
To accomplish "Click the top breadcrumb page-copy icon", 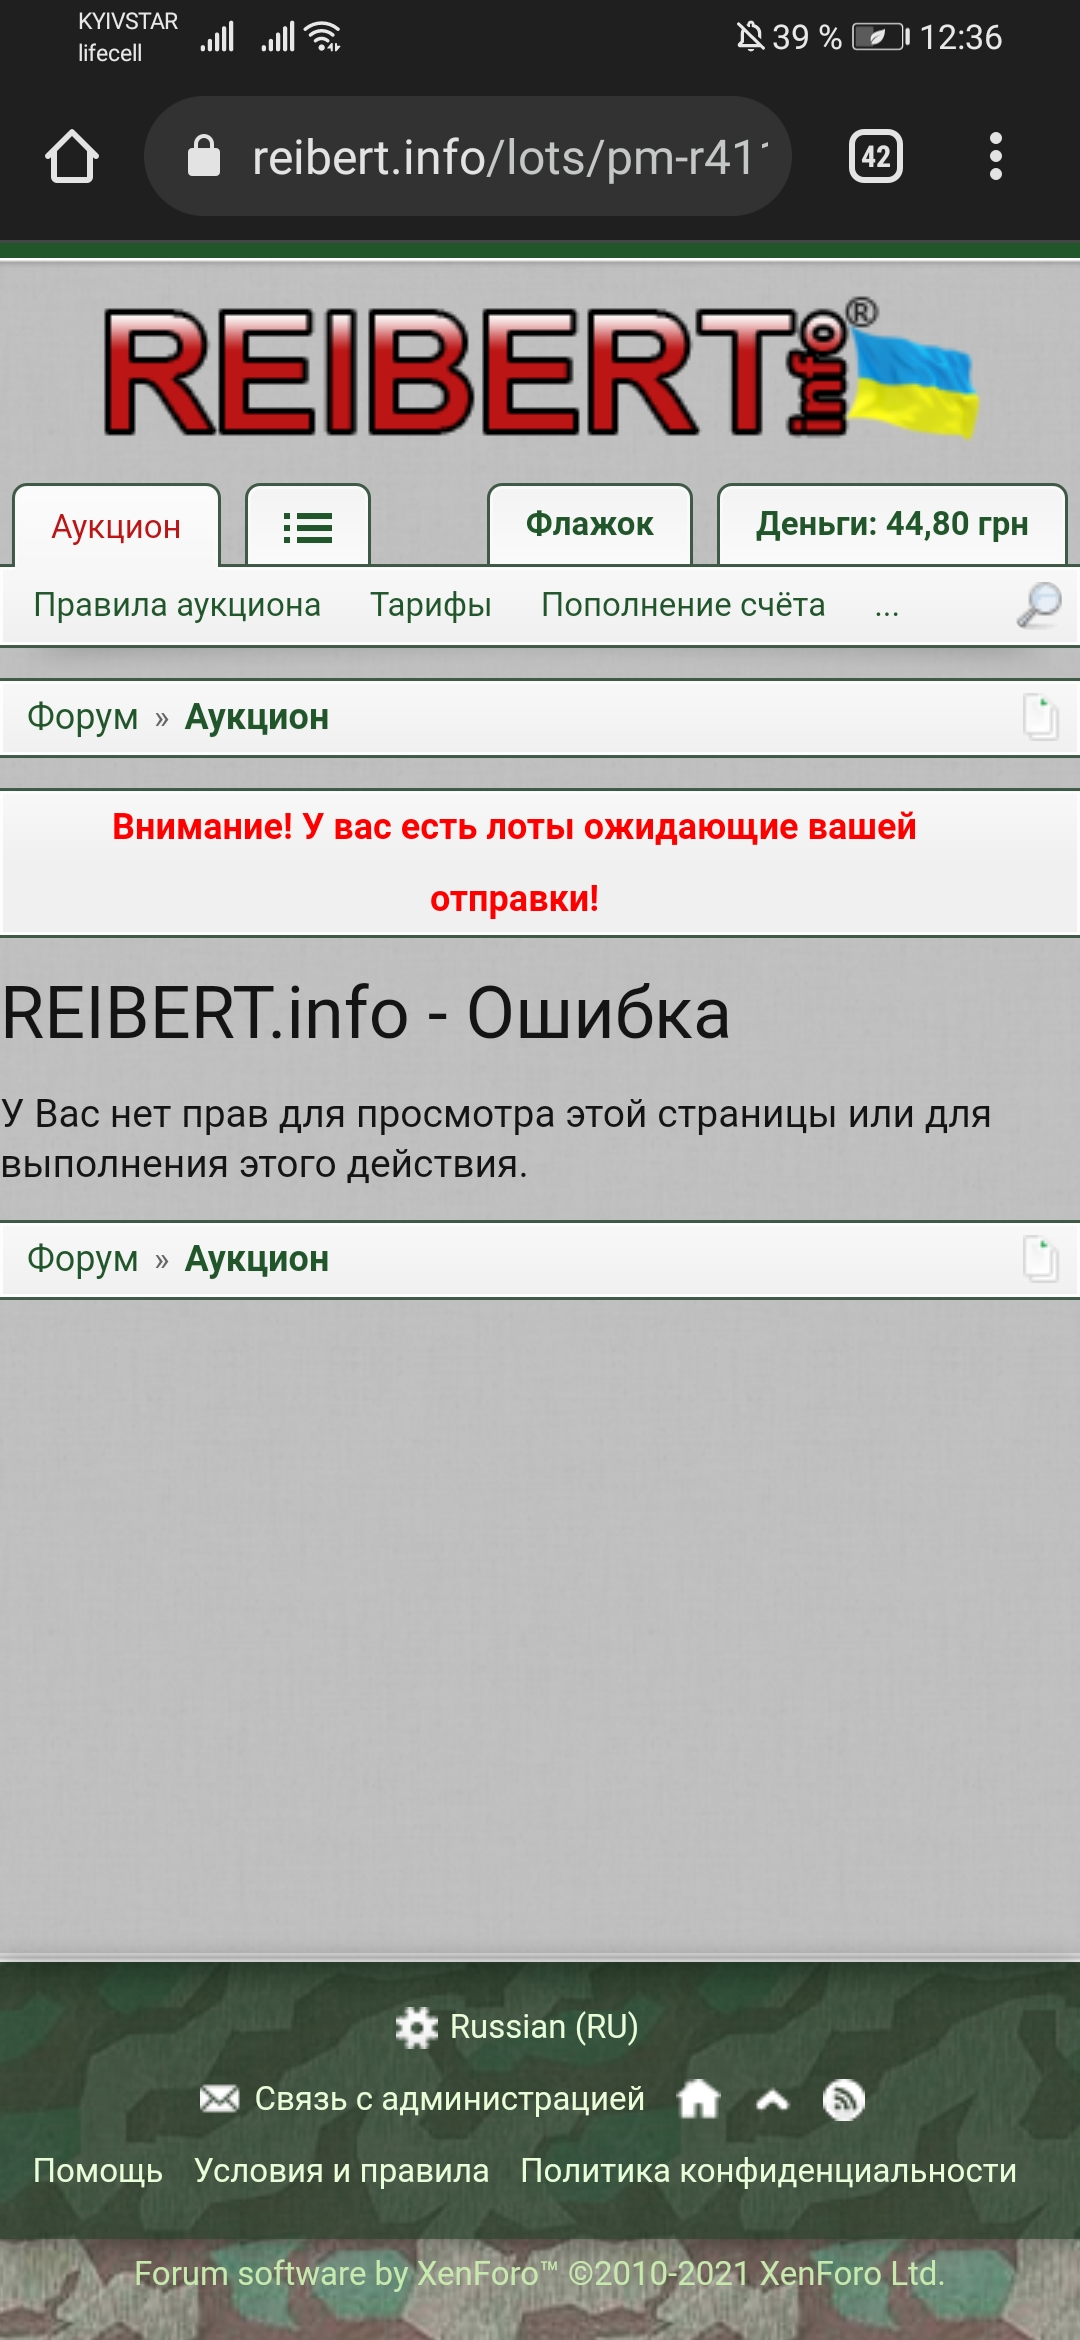I will click(x=1040, y=717).
